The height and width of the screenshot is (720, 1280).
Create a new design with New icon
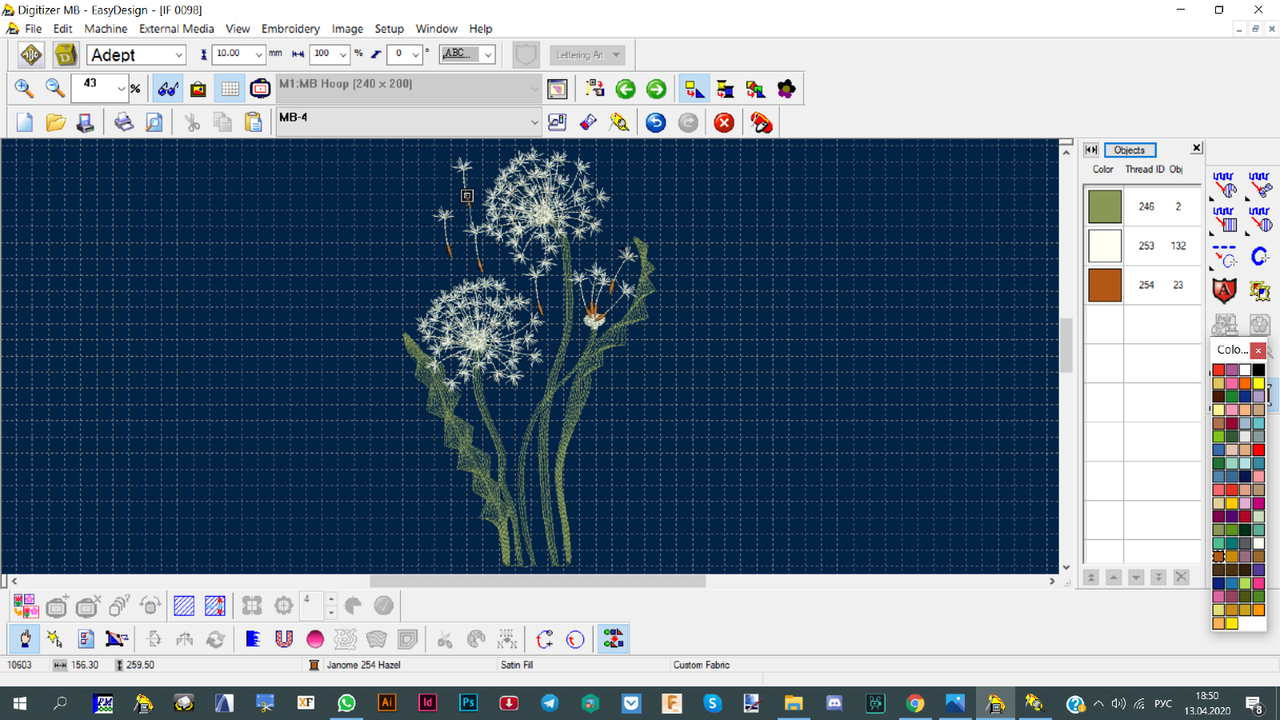point(24,122)
